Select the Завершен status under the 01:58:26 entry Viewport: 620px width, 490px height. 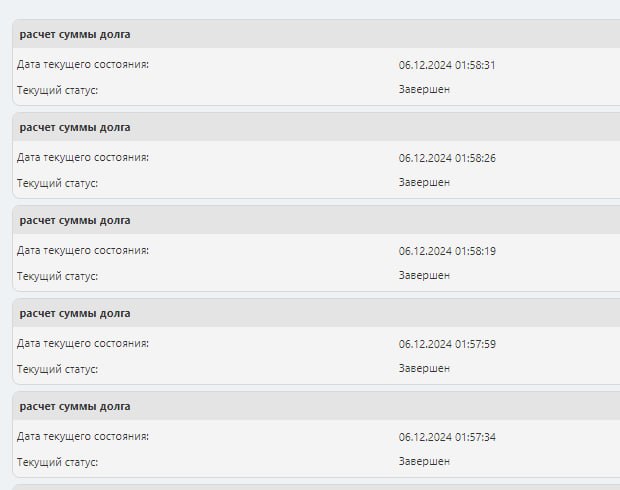[424, 183]
